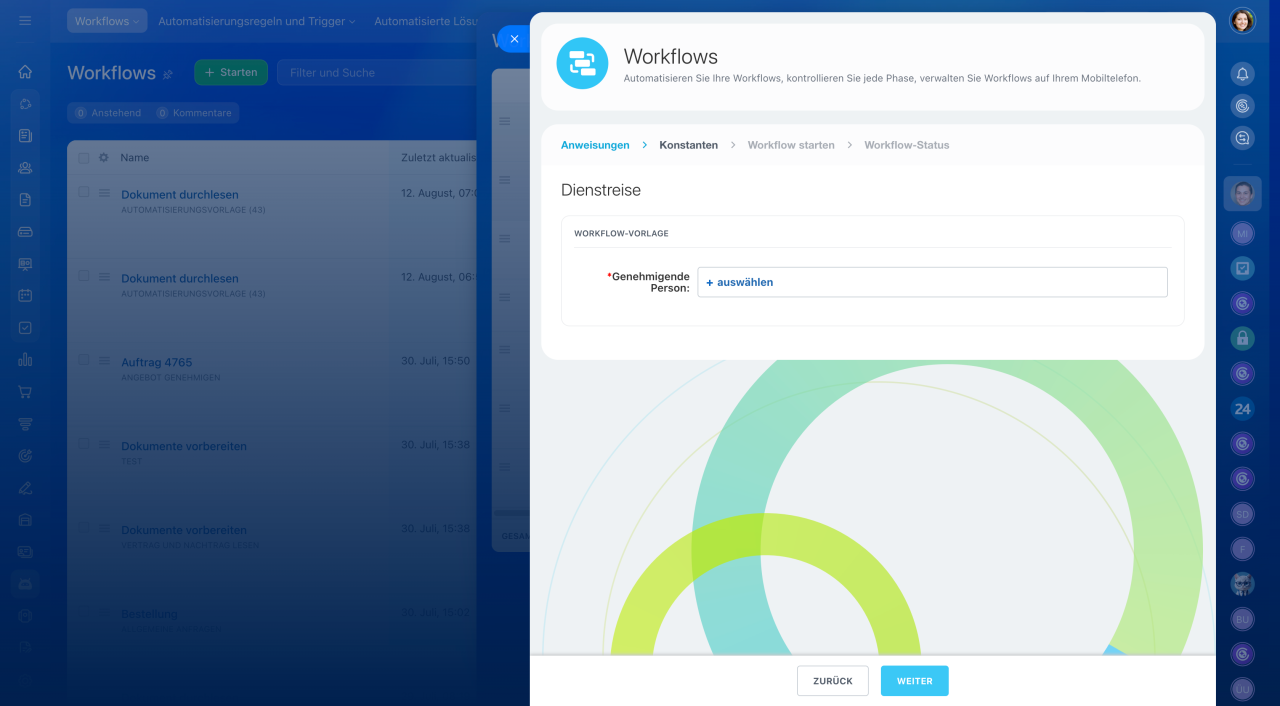The image size is (1280, 706).
Task: Open the presentation board icon in sidebar
Action: (25, 264)
